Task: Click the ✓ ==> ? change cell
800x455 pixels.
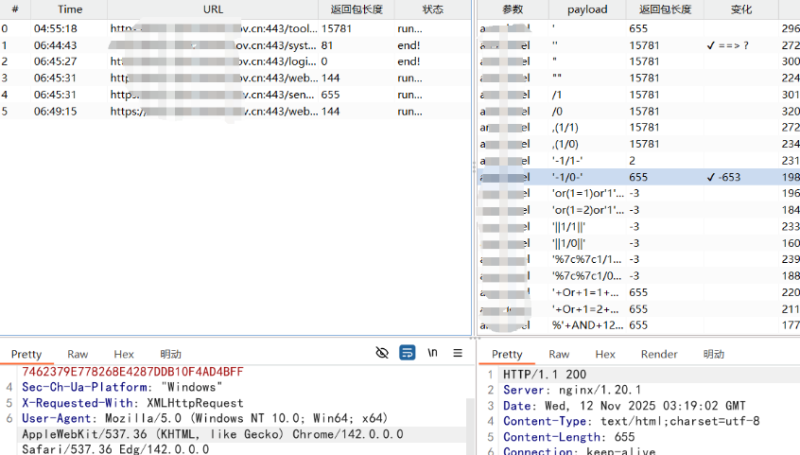Action: coord(741,45)
